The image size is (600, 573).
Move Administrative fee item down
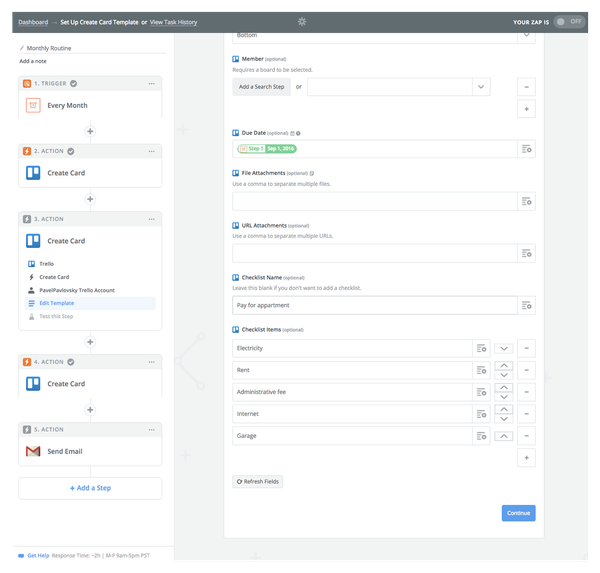click(x=504, y=397)
